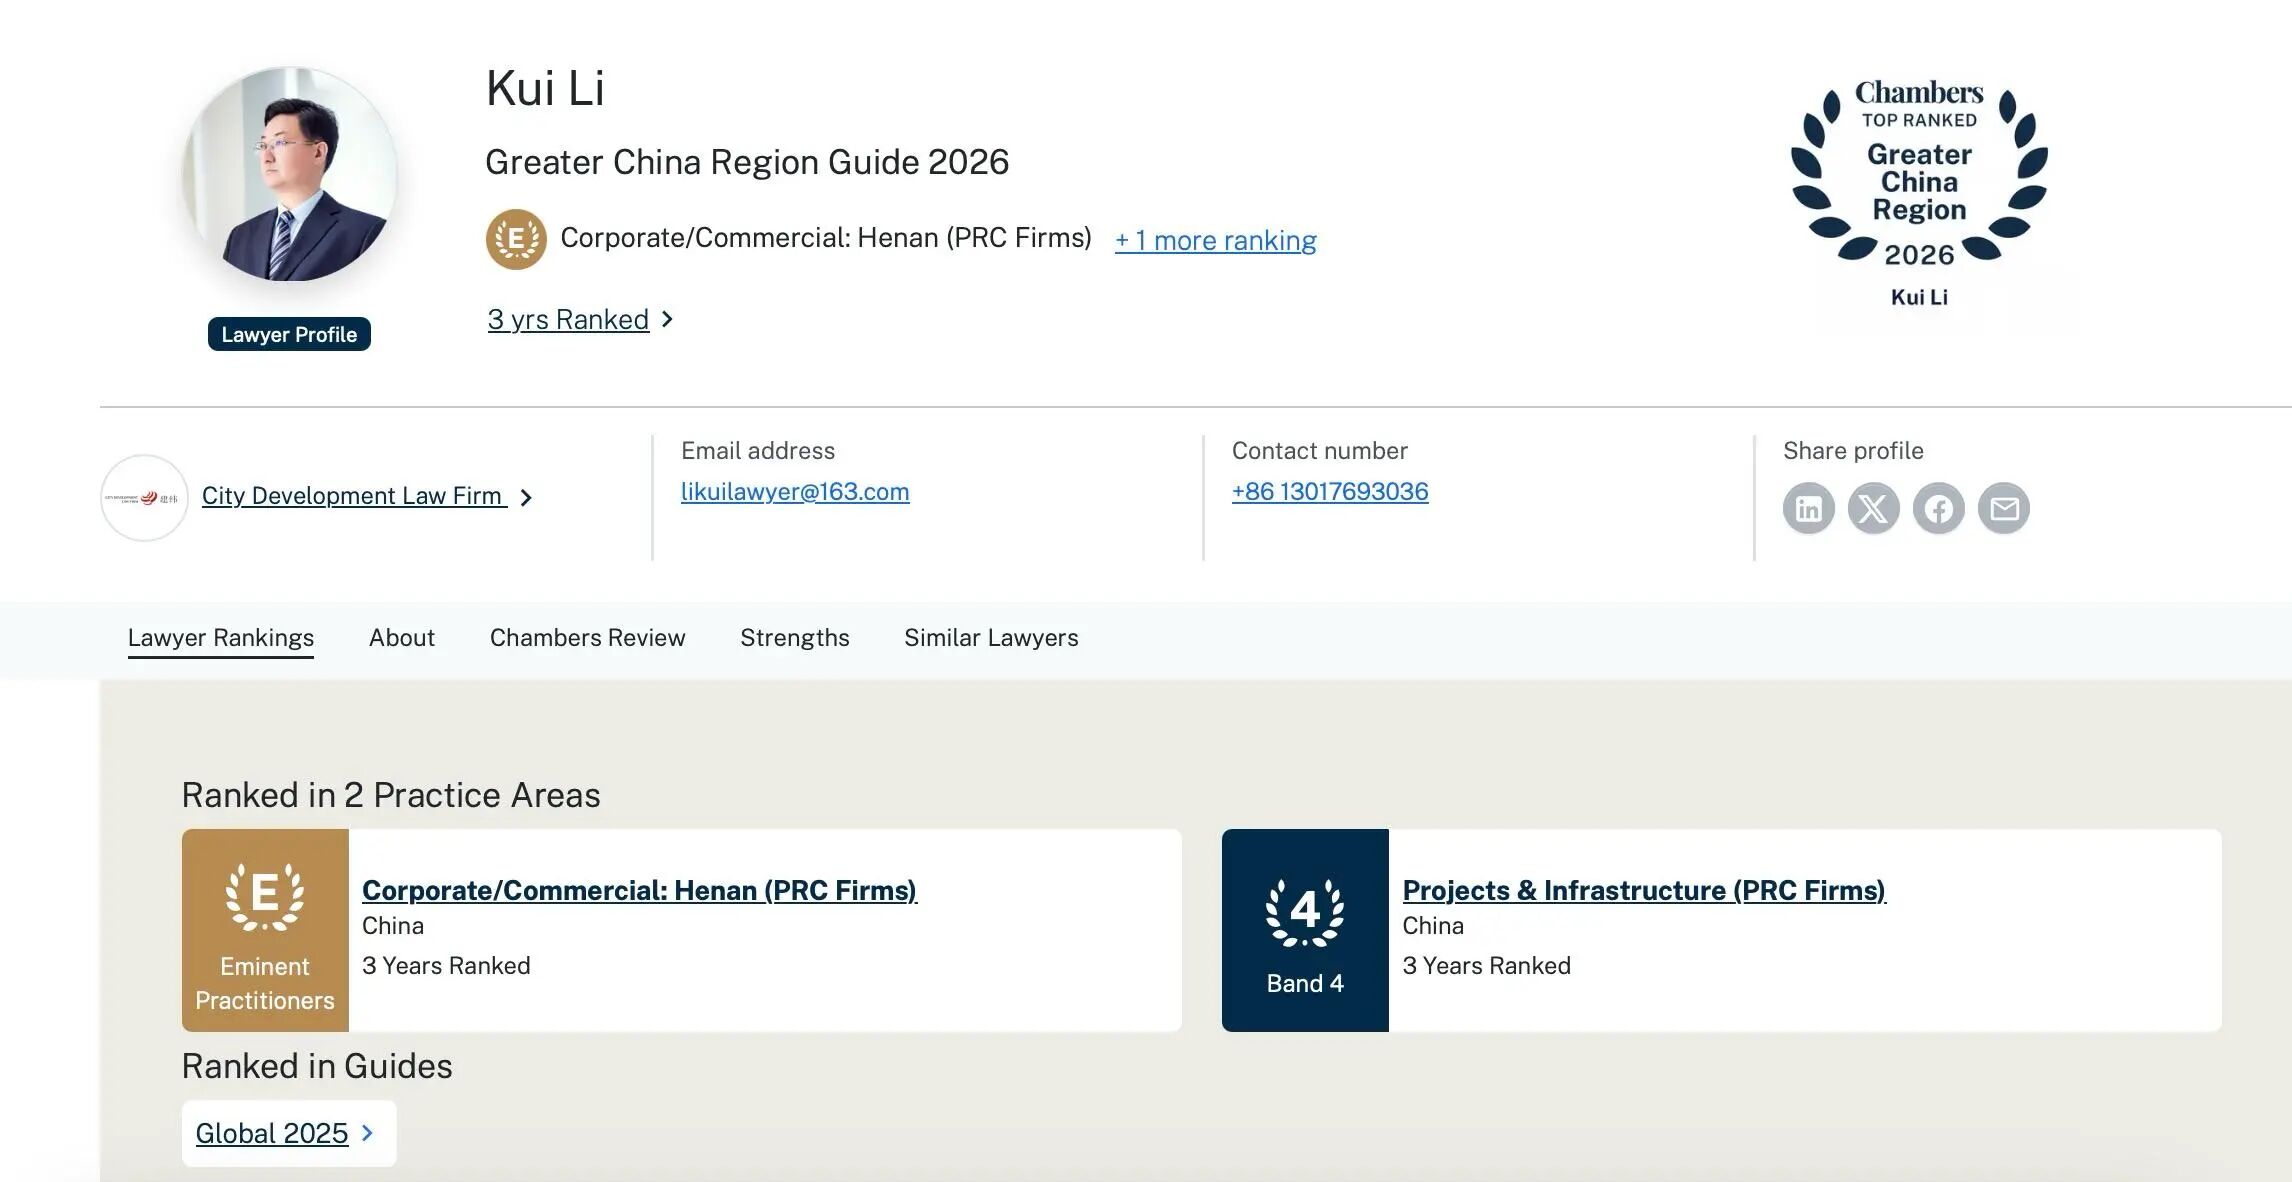Click the +1 more ranking link
The height and width of the screenshot is (1182, 2292).
click(1215, 240)
